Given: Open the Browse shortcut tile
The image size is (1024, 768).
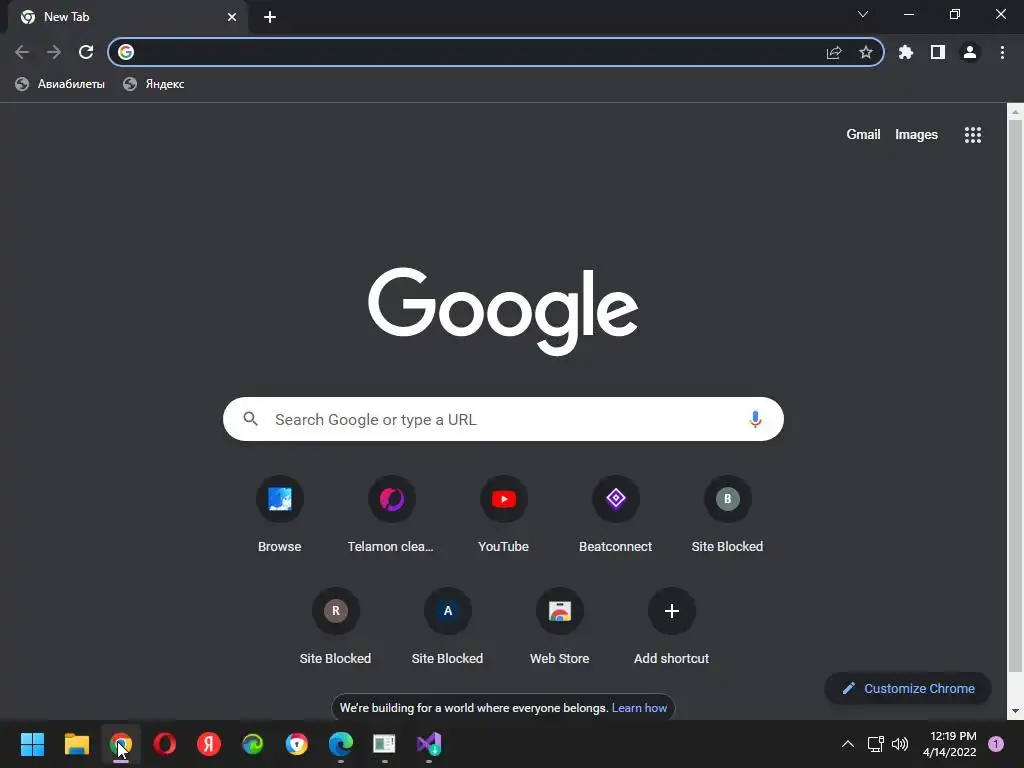Looking at the screenshot, I should [x=280, y=515].
